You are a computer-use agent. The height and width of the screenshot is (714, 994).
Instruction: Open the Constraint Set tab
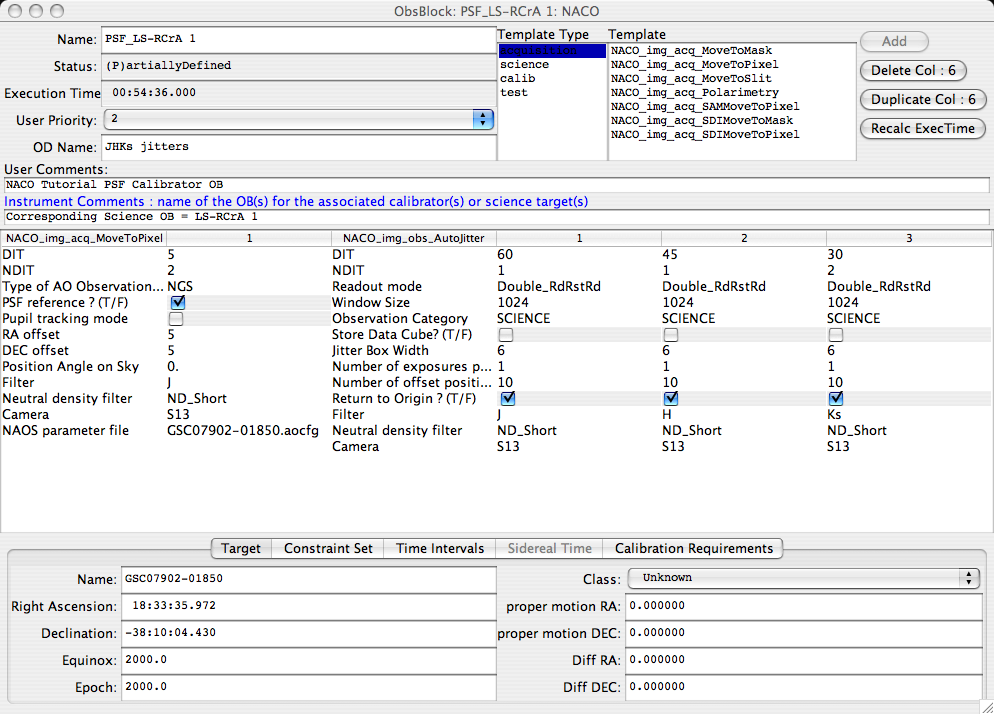point(328,548)
